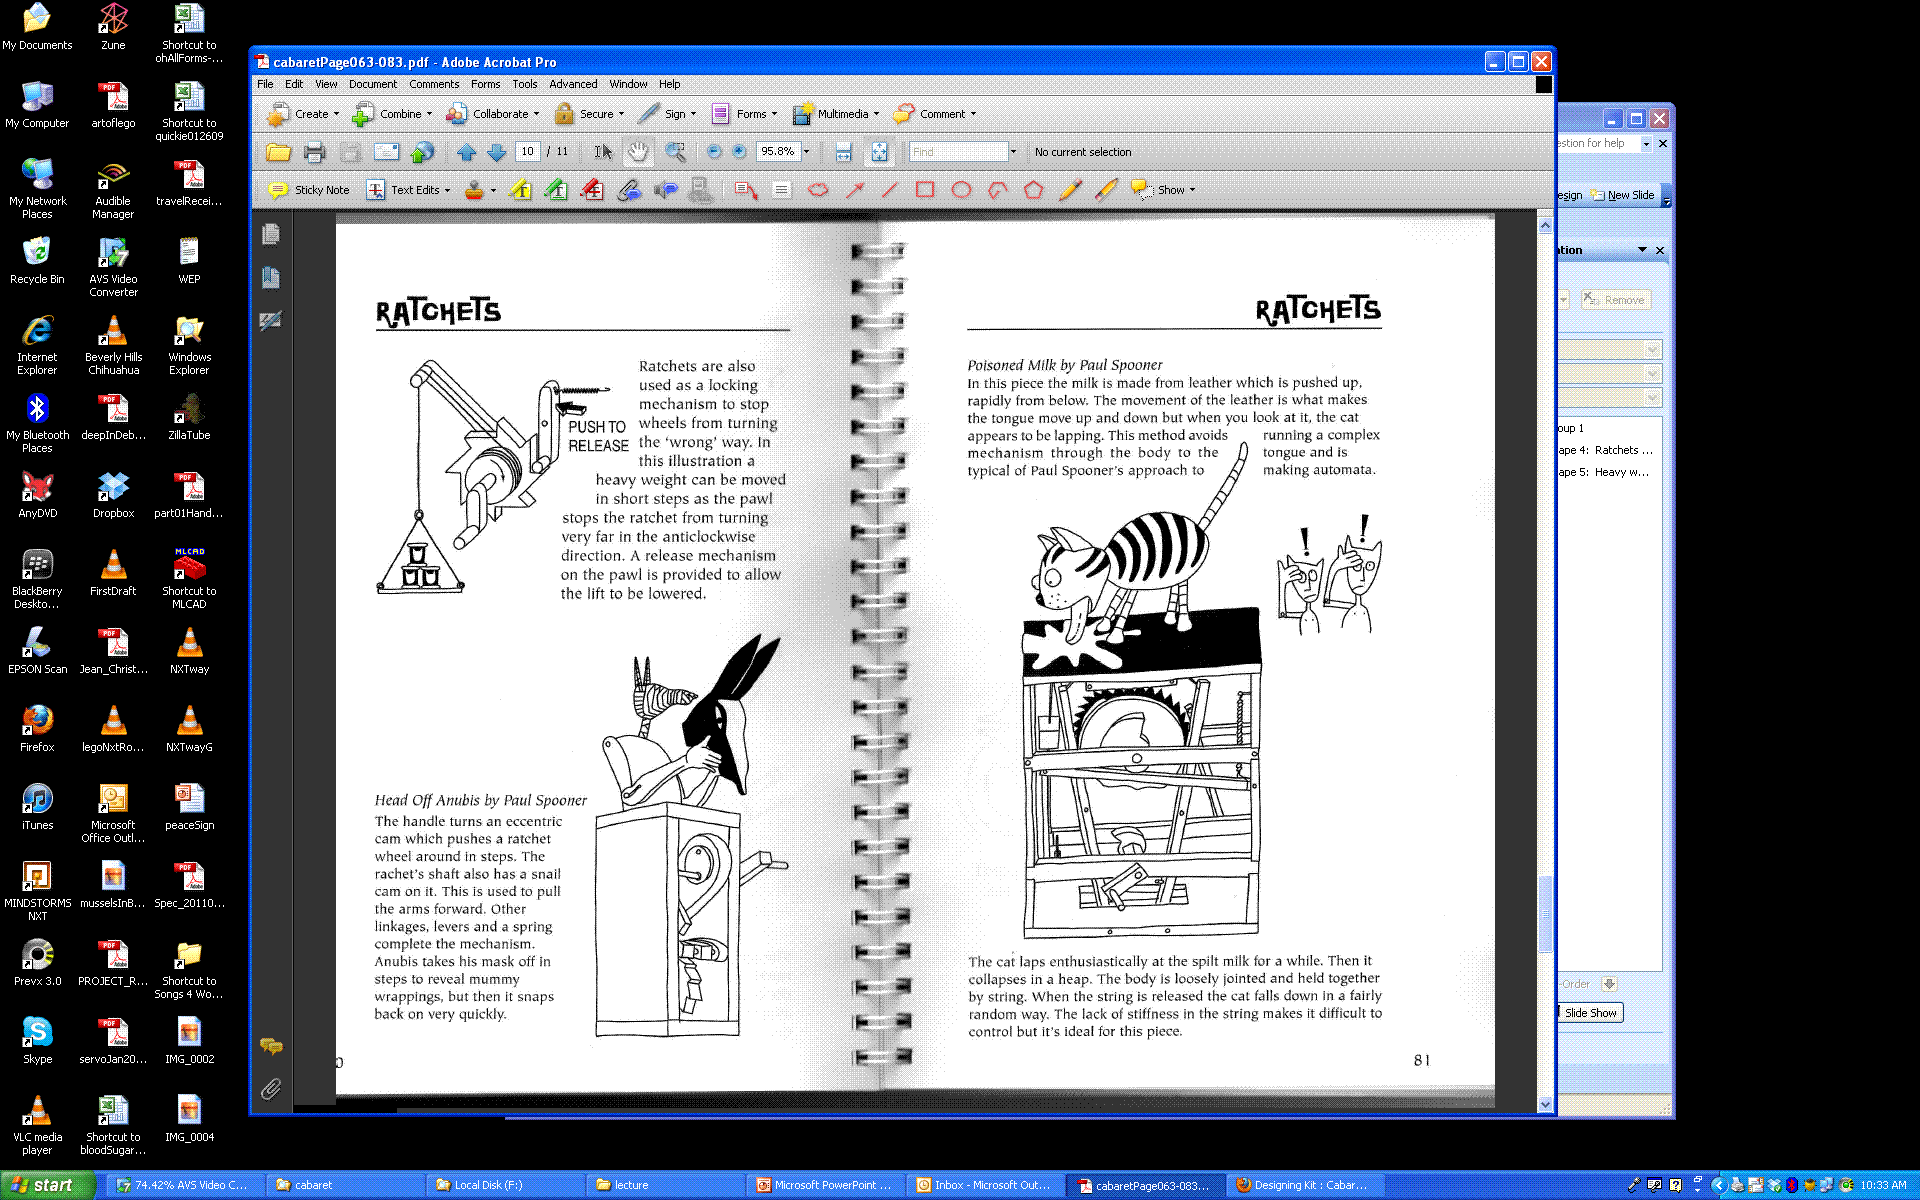Screen dimensions: 1920x1200
Task: Select the Stamp tool icon
Action: tap(474, 190)
